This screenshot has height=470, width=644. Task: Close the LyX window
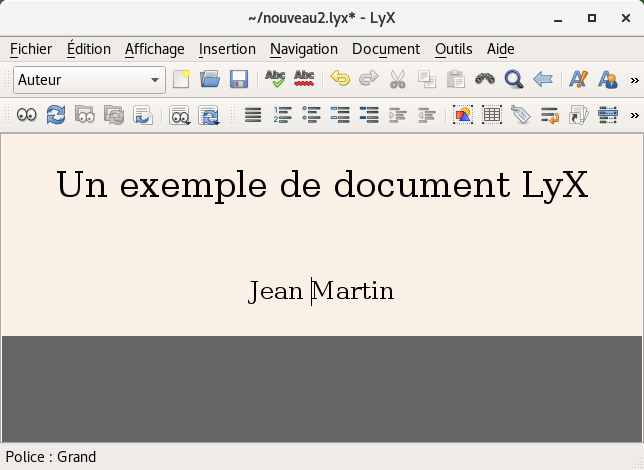pyautogui.click(x=626, y=18)
